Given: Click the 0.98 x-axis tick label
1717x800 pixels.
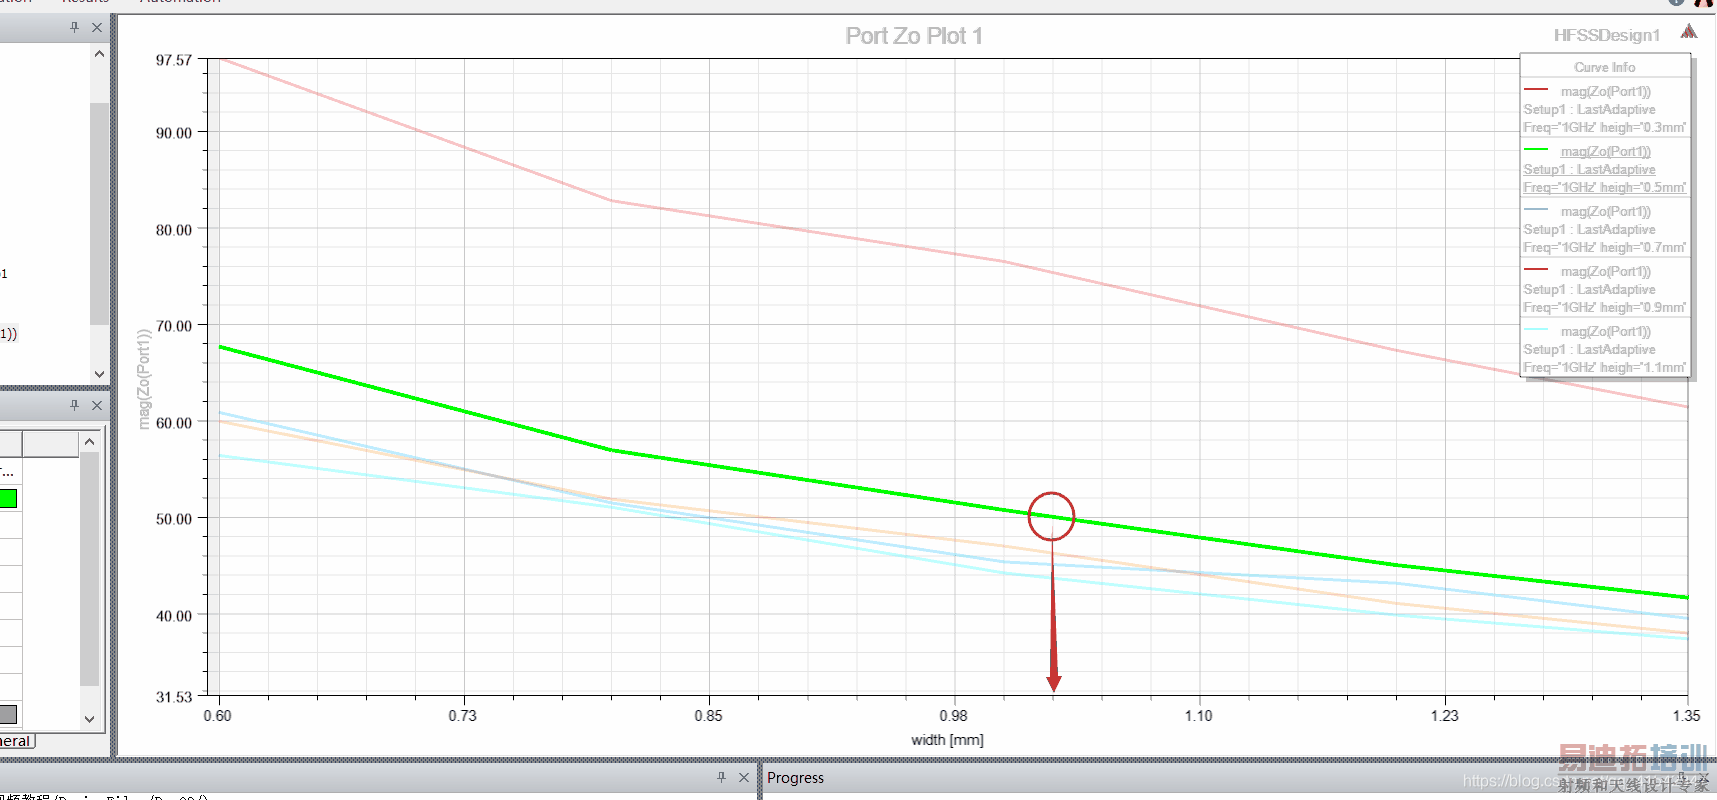Looking at the screenshot, I should pyautogui.click(x=953, y=716).
